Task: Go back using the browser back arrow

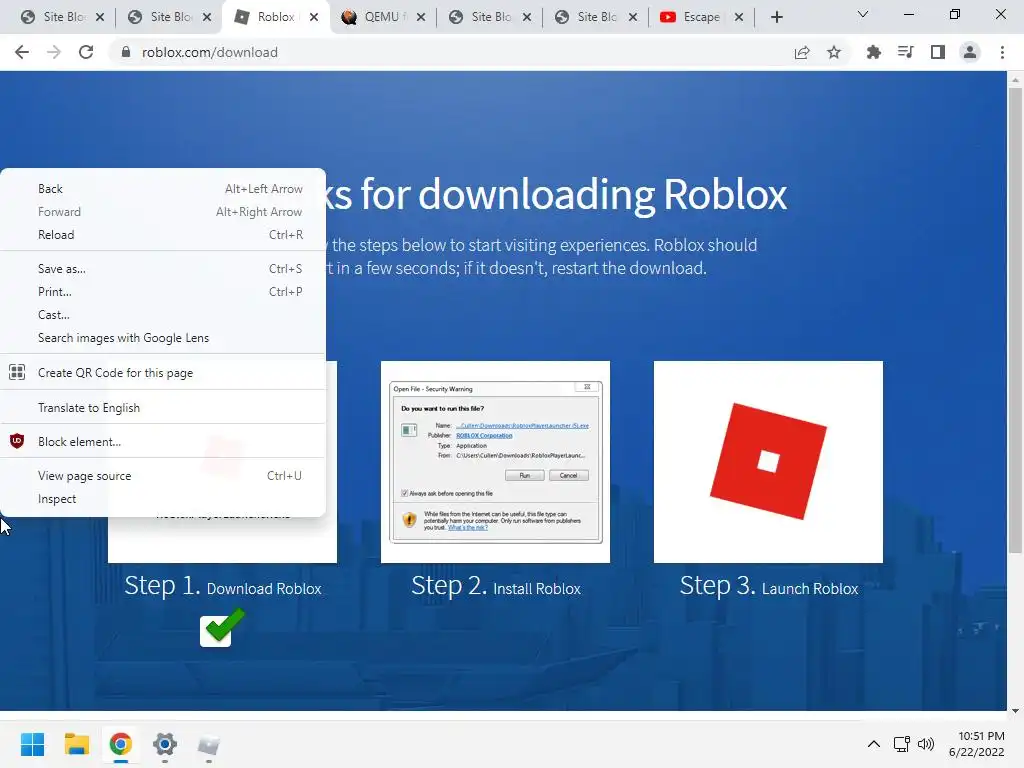Action: tap(22, 52)
